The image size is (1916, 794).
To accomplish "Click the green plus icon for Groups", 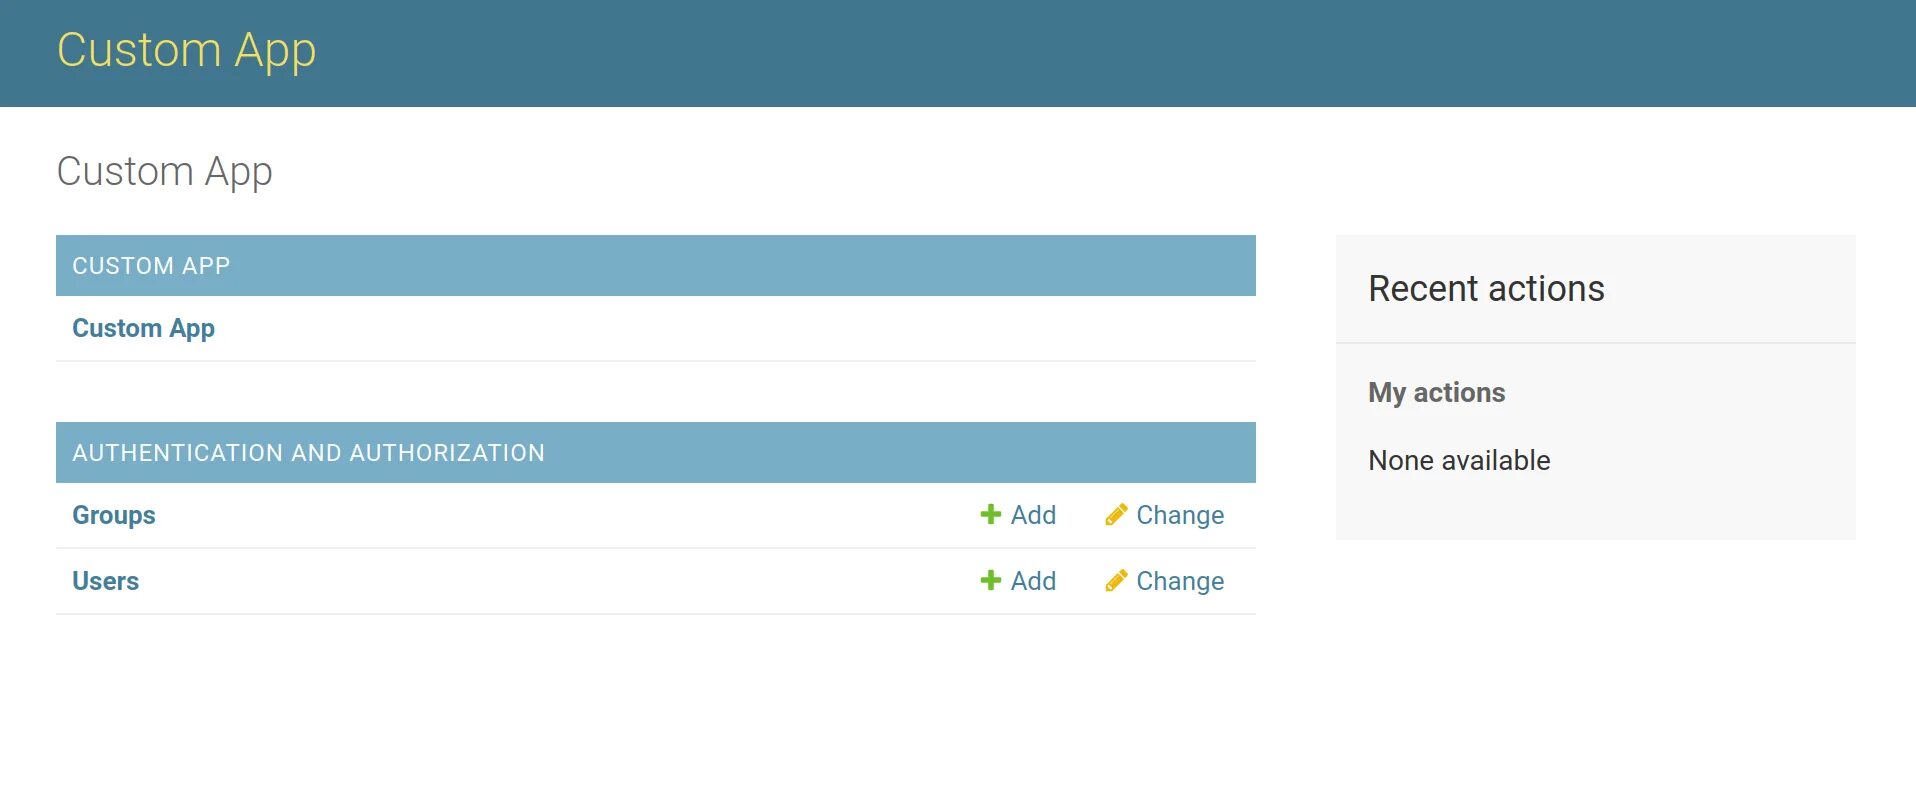I will tap(990, 514).
